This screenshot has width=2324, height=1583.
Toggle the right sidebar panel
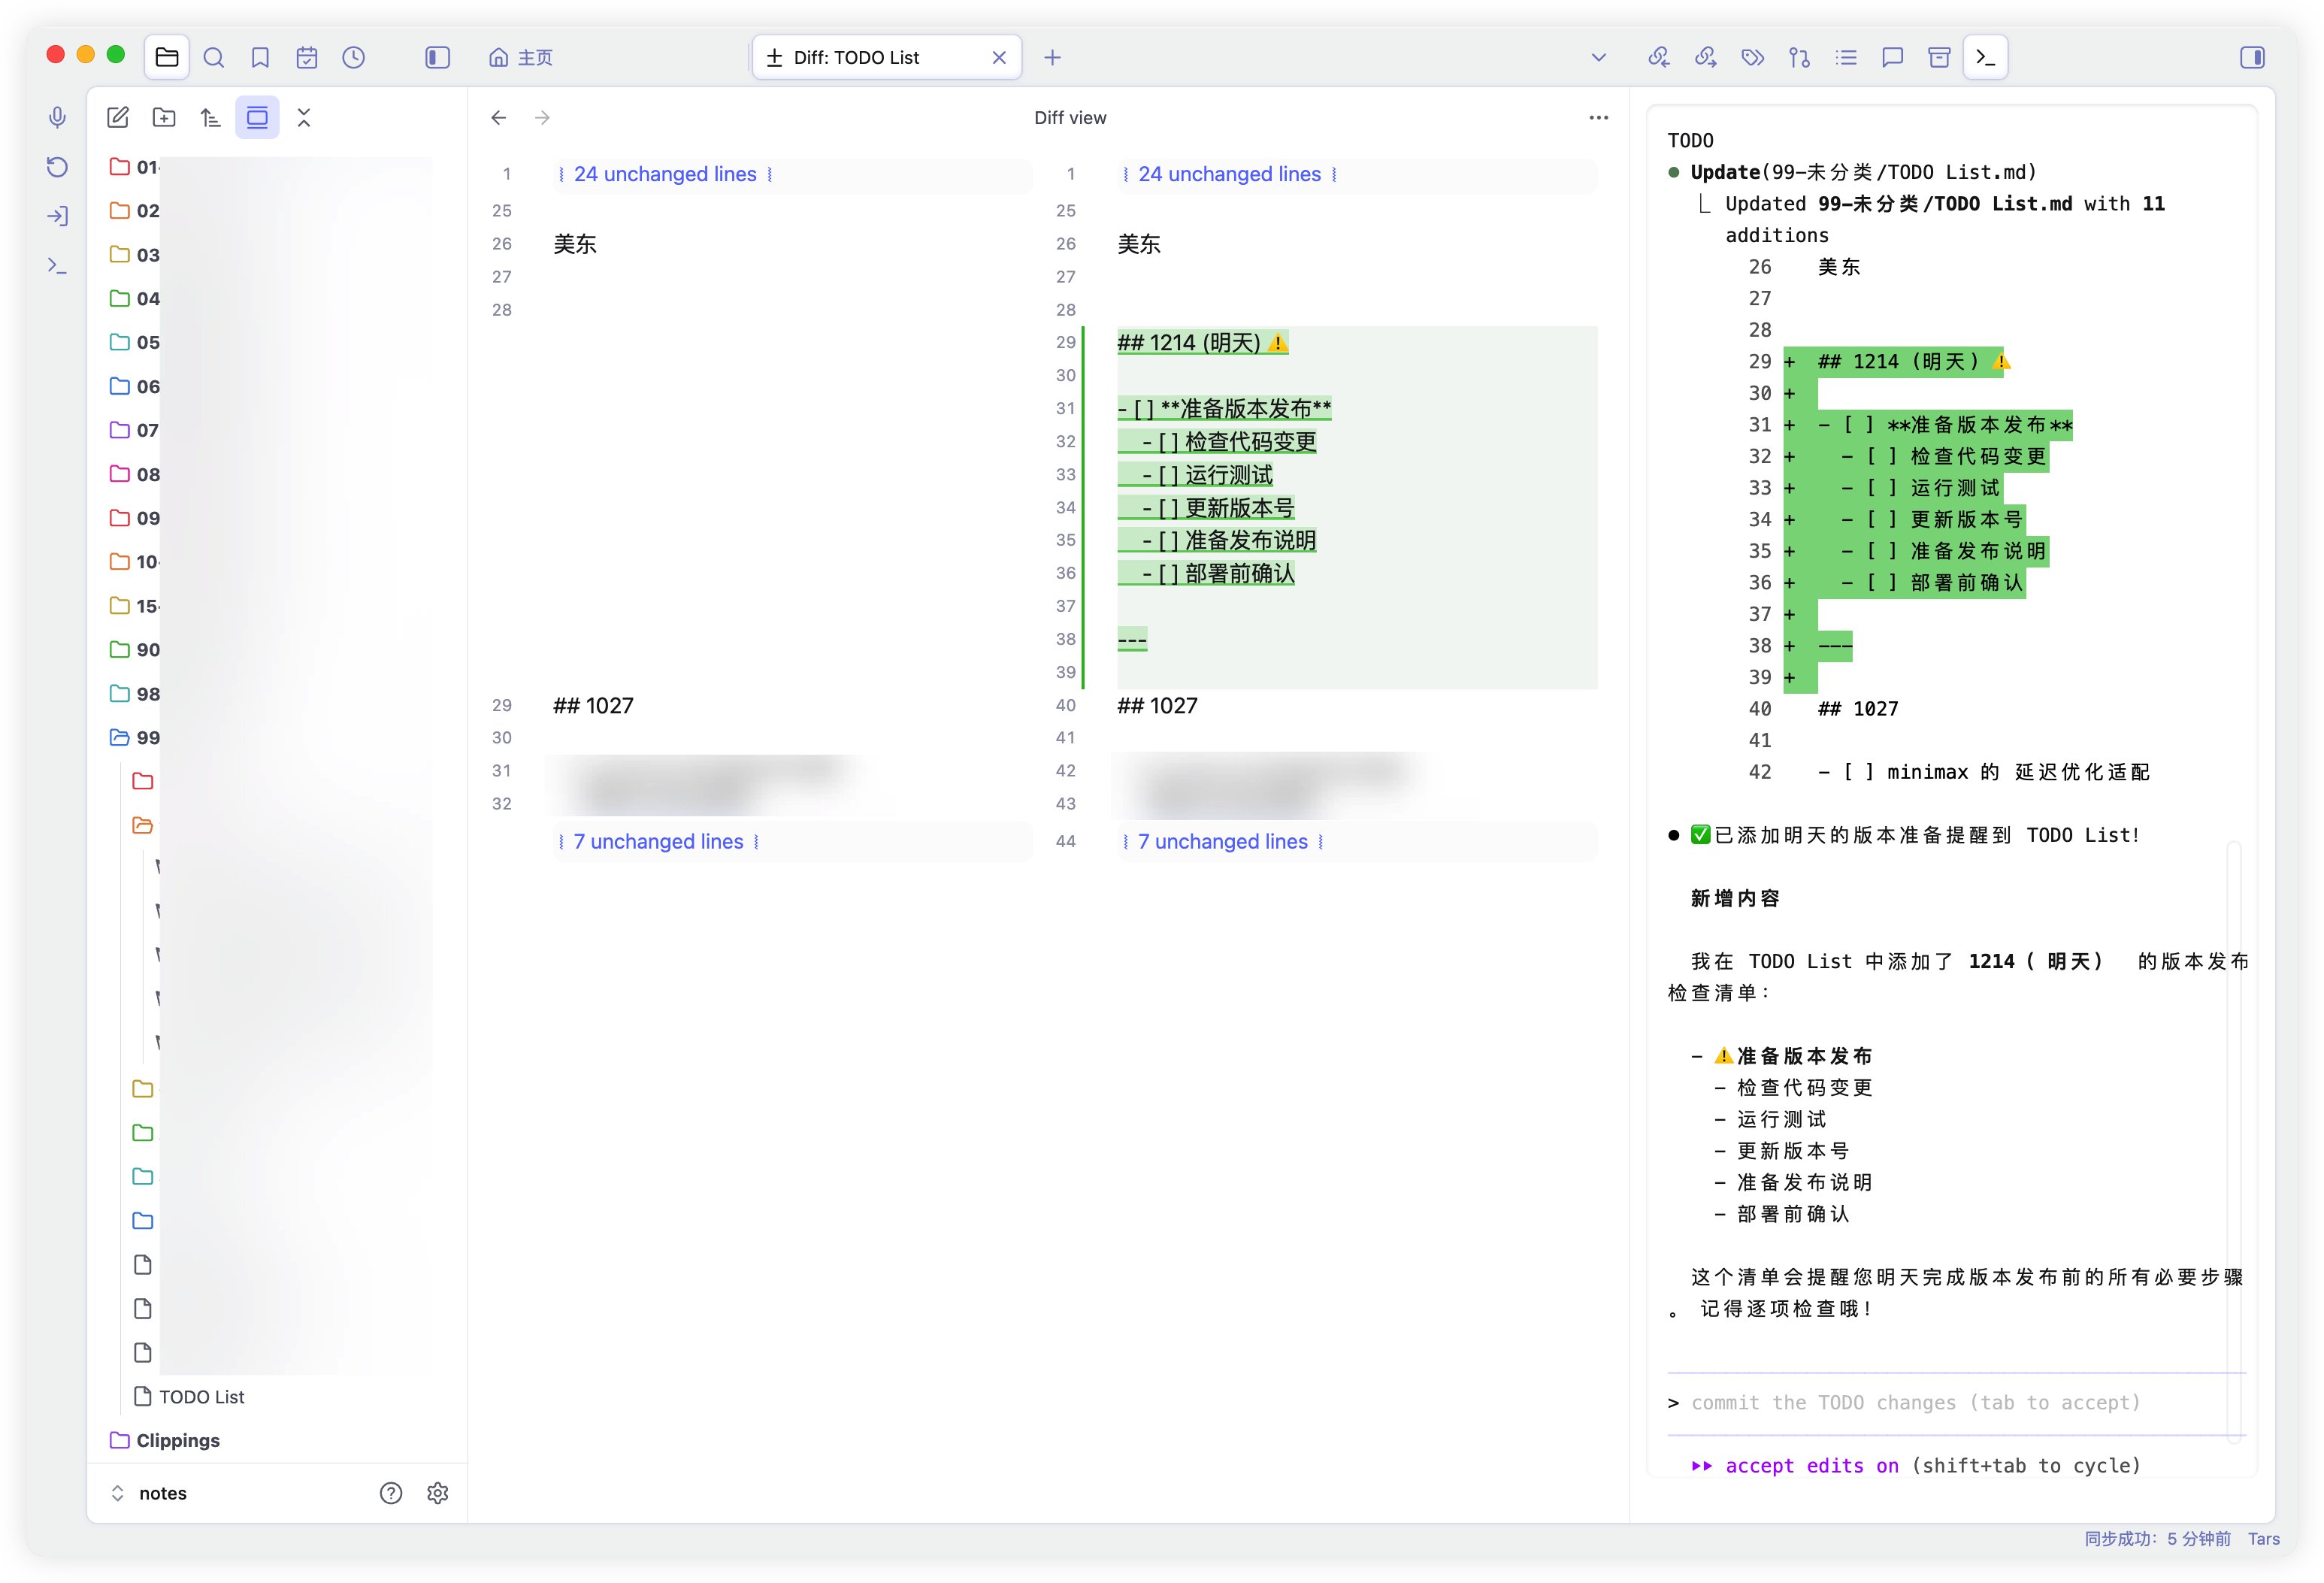2252,57
